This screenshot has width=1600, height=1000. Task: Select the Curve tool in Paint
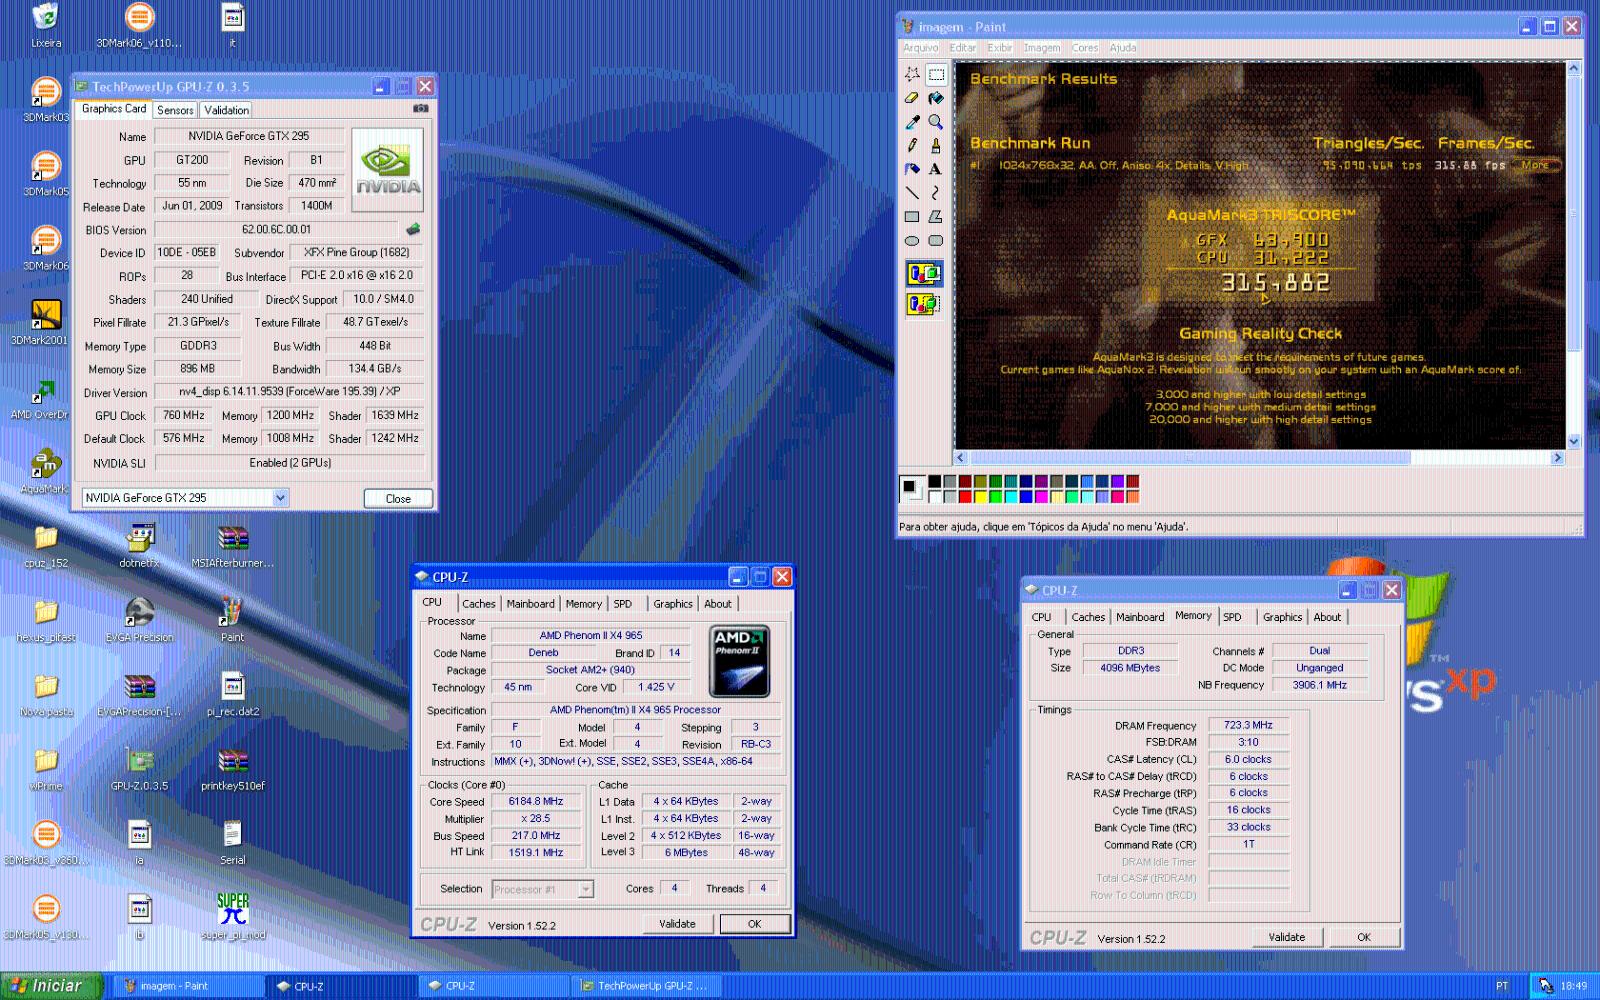[936, 193]
